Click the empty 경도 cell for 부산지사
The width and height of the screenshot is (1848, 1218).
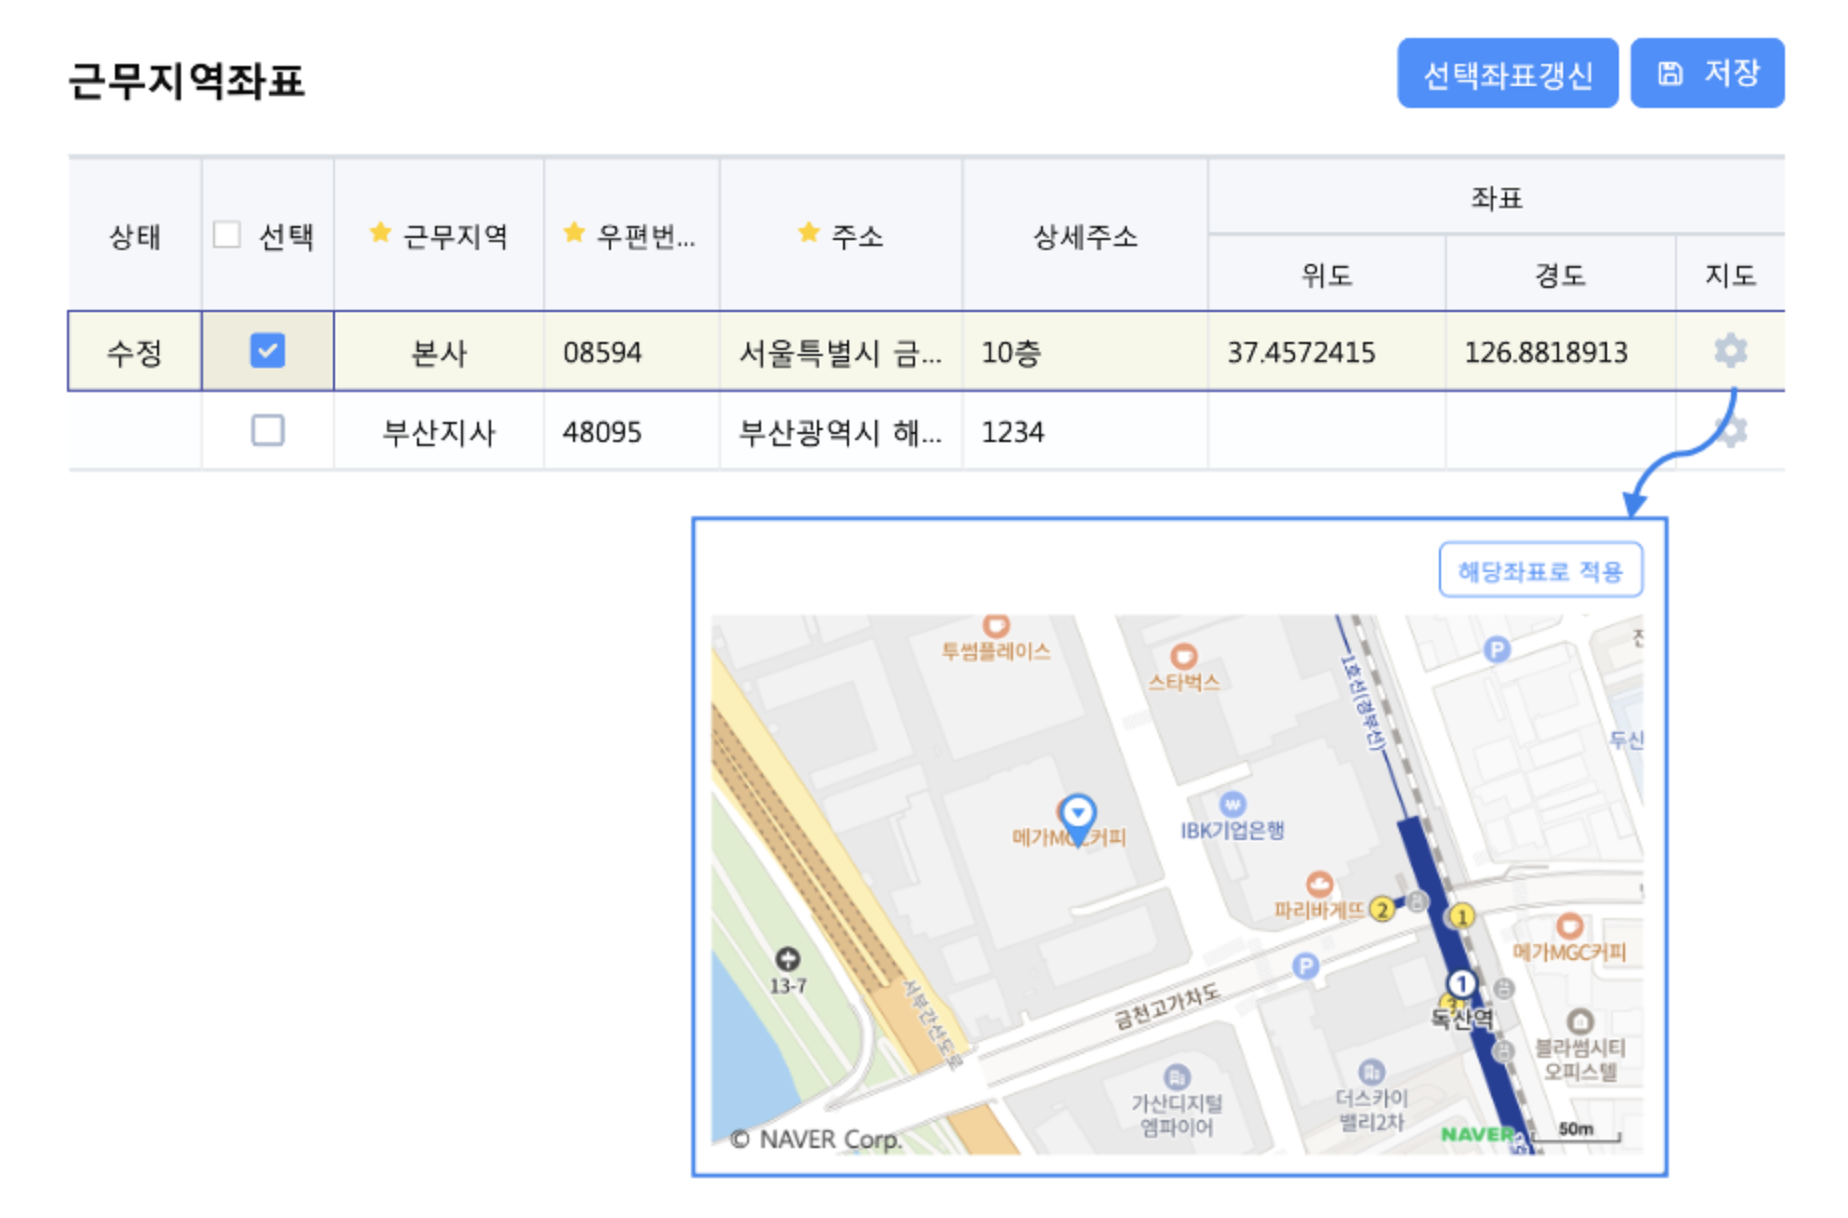point(1559,432)
